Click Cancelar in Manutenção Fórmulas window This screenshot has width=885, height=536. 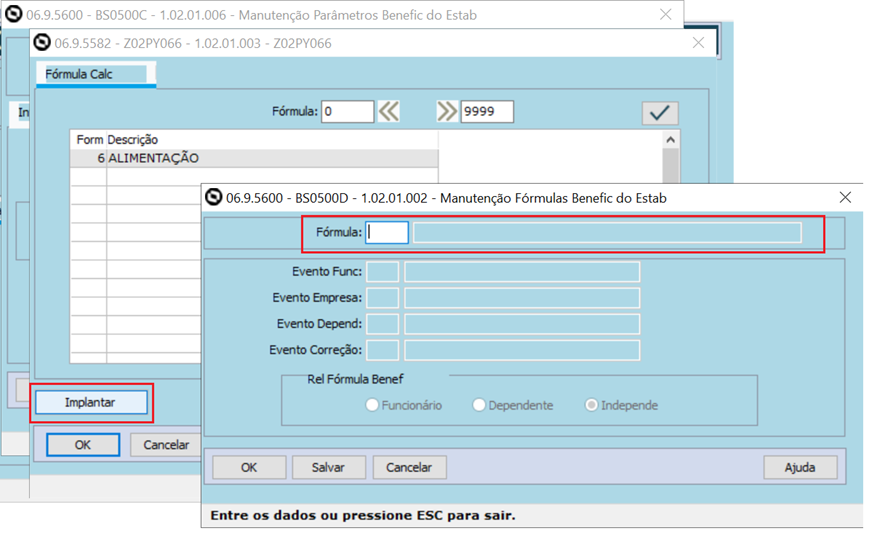point(409,467)
